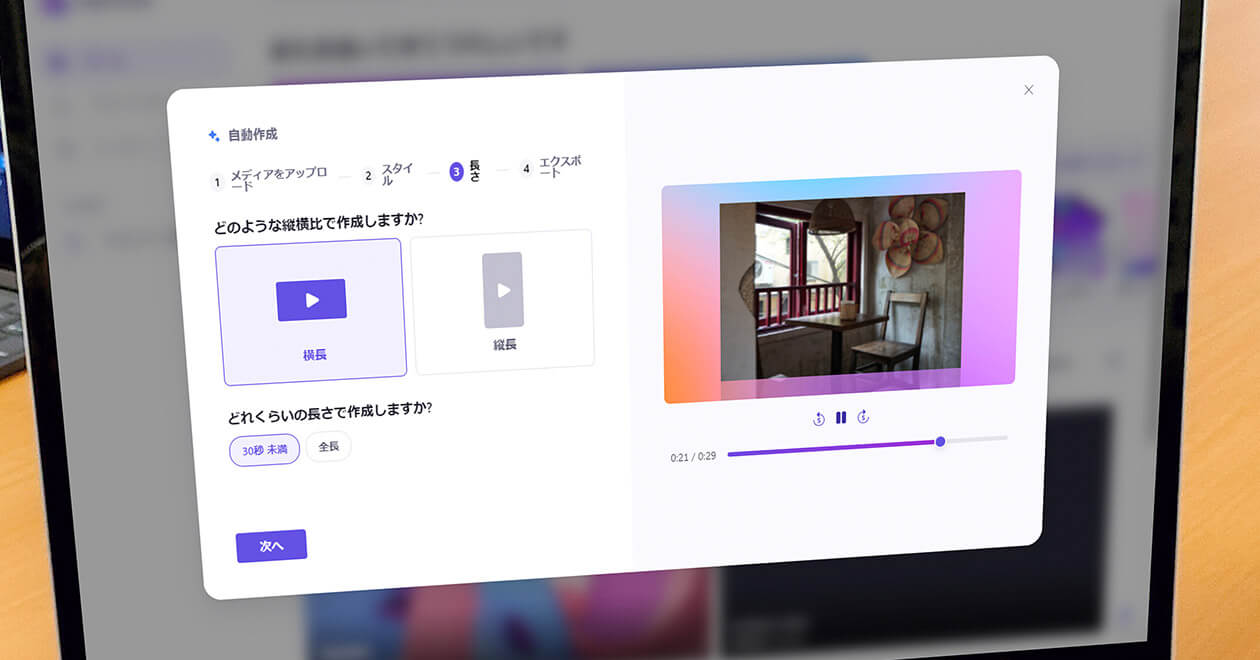This screenshot has width=1260, height=660.
Task: Click the round playhead handle on the progress bar
Action: [940, 441]
